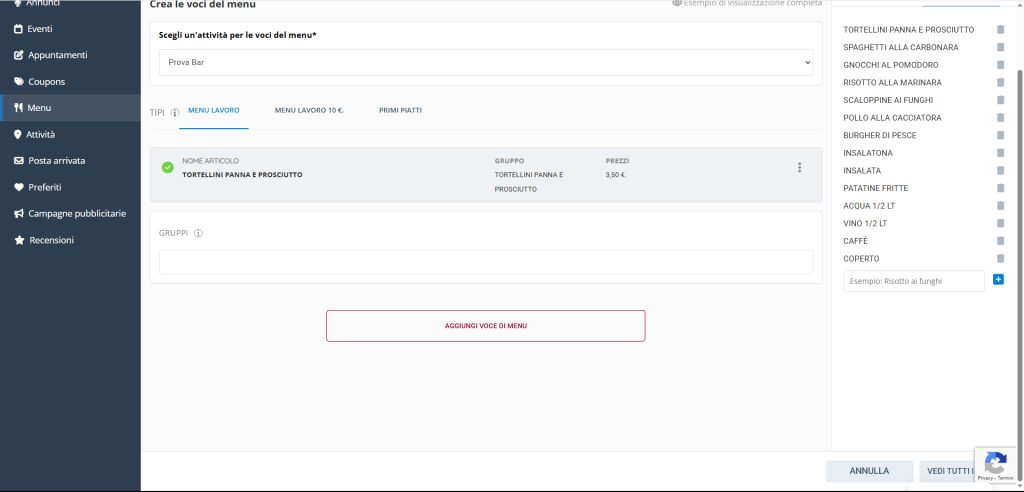The image size is (1024, 492).
Task: Go to Recensioni in sidebar
Action: pyautogui.click(x=51, y=240)
